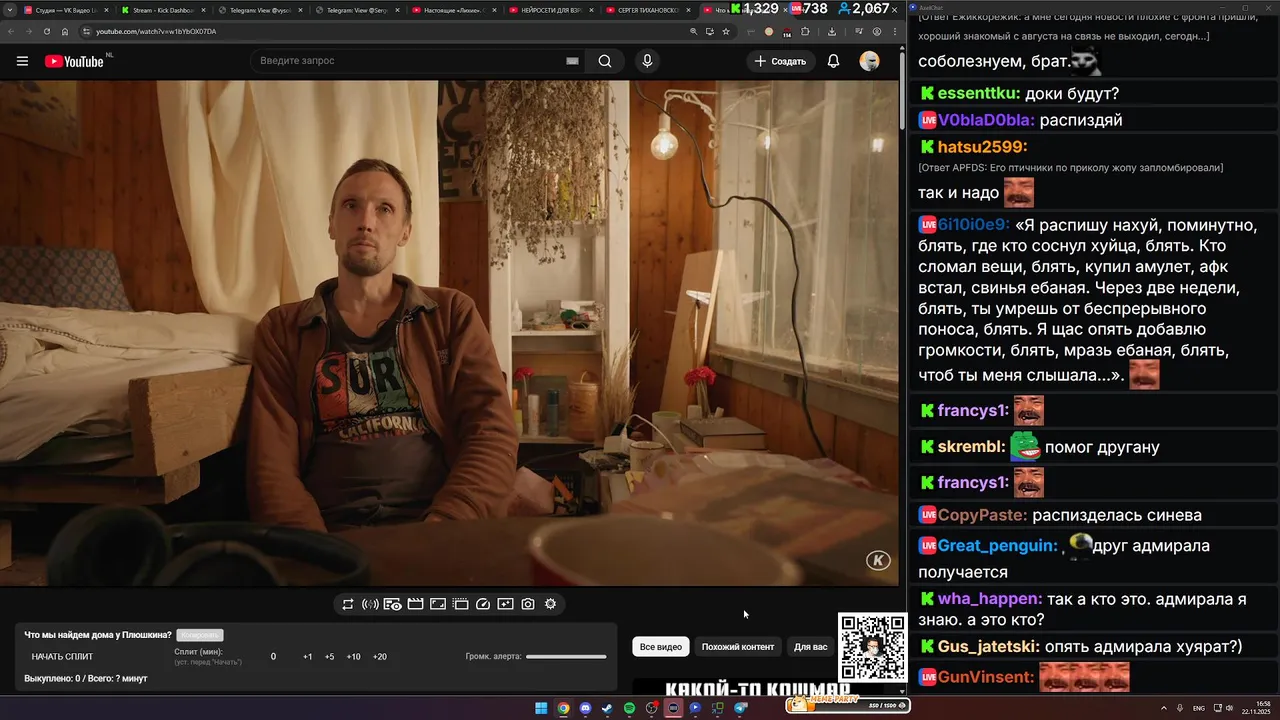Click the Копировать button next to title
1280x720 pixels.
[200, 635]
